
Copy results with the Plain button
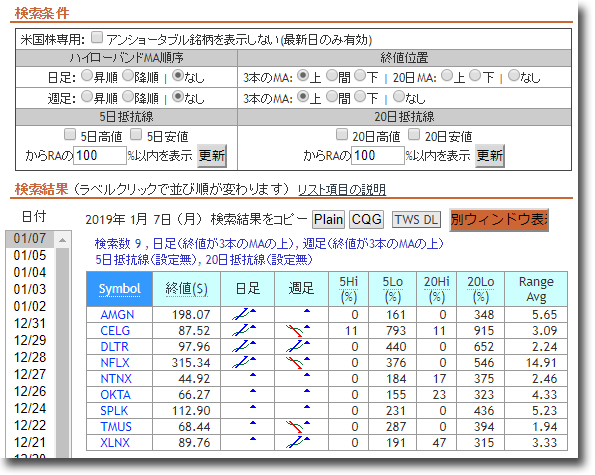pyautogui.click(x=328, y=219)
